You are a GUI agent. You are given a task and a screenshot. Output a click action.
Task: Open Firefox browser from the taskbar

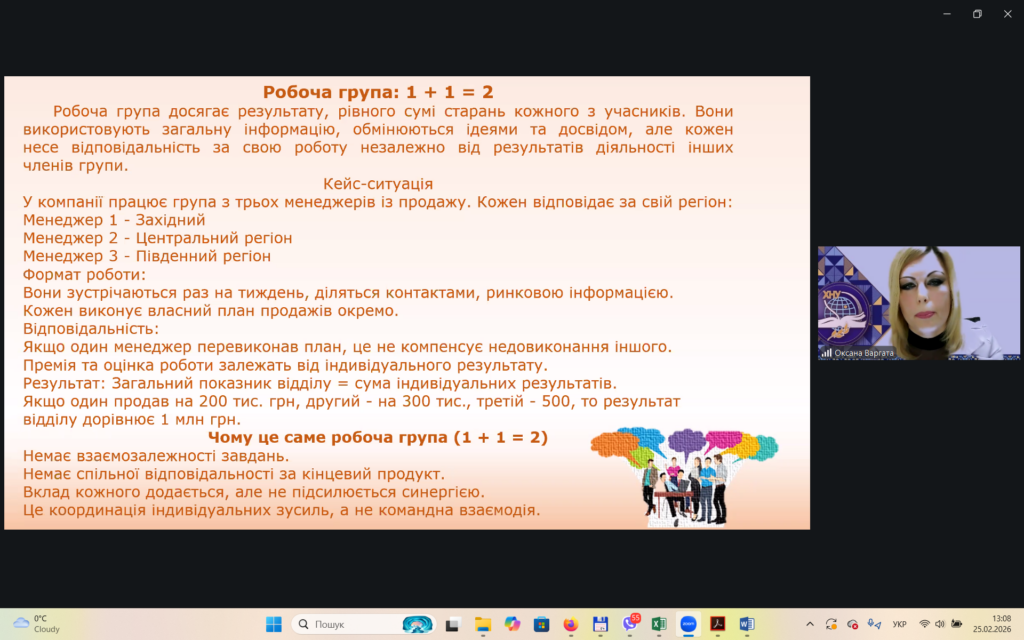[571, 624]
